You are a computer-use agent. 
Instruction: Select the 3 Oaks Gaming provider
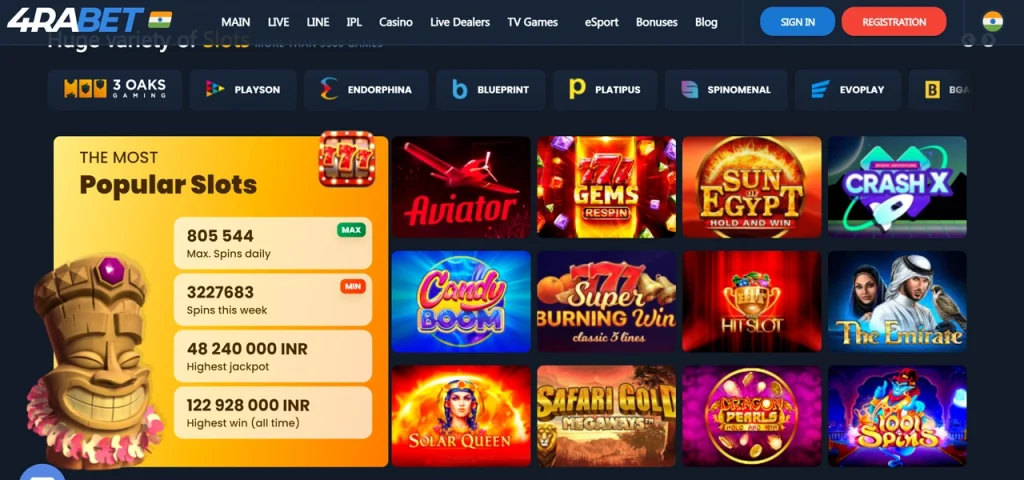pyautogui.click(x=115, y=89)
